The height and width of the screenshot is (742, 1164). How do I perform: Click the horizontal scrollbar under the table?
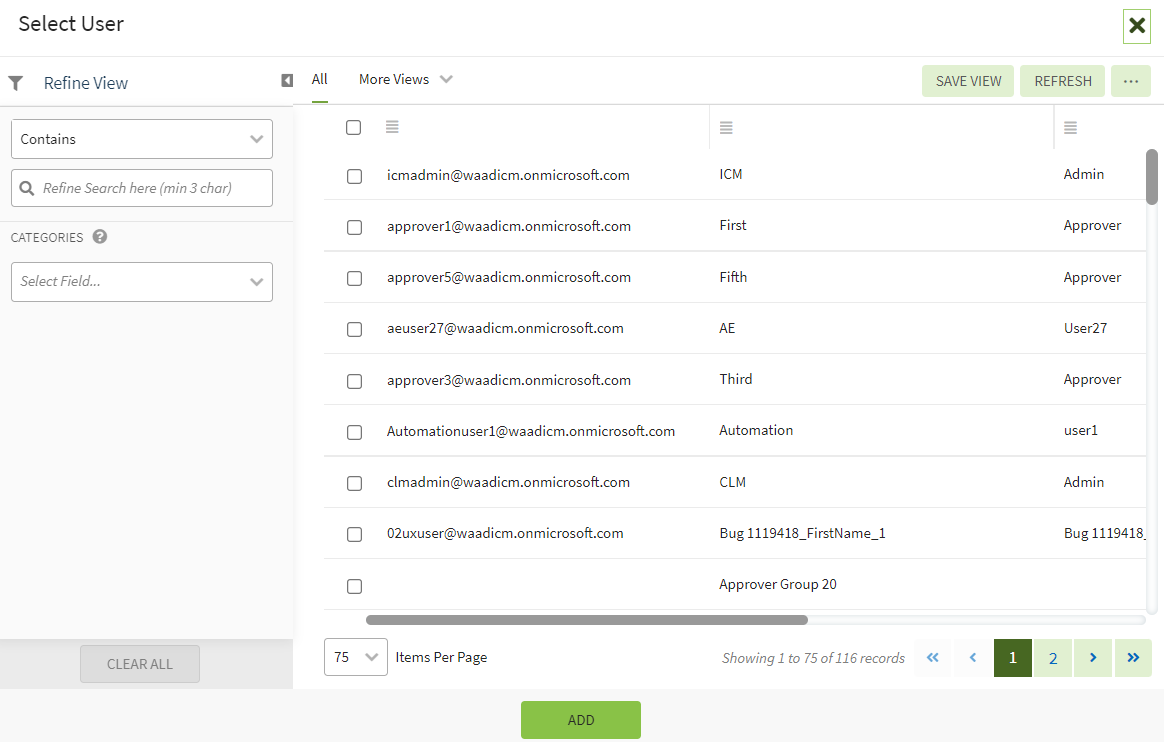point(587,620)
